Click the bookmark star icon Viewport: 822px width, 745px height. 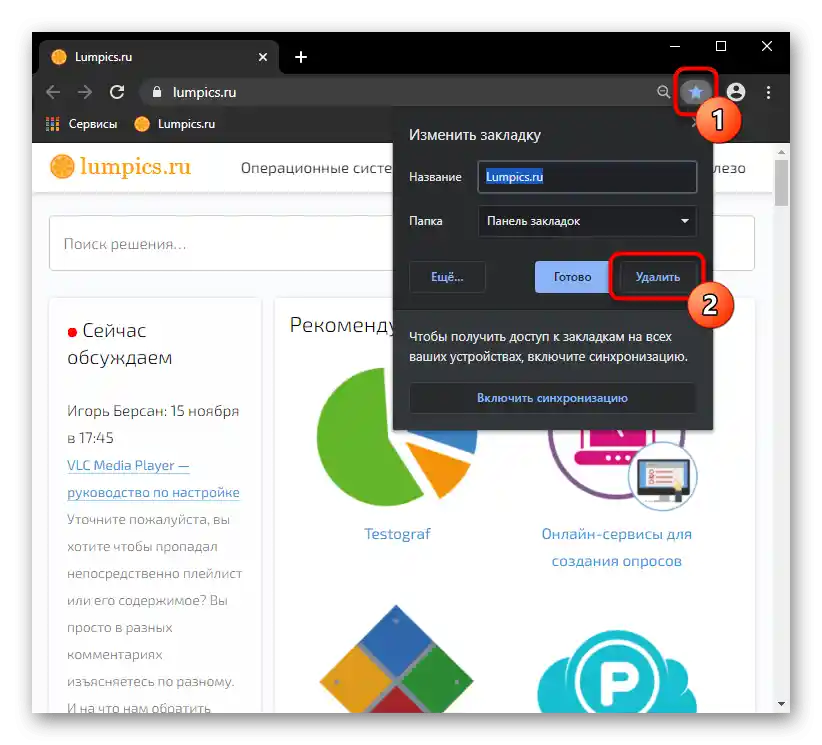[695, 93]
